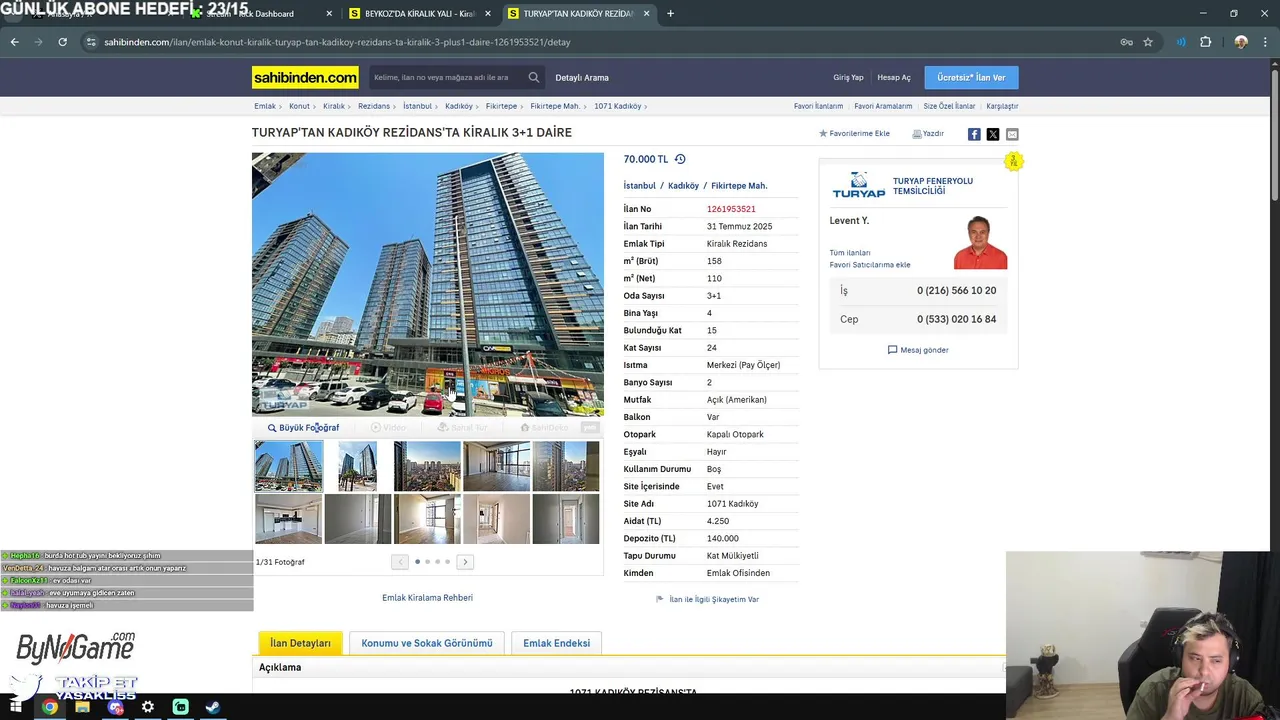
Task: Add listing to favorites with star icon
Action: pos(854,133)
